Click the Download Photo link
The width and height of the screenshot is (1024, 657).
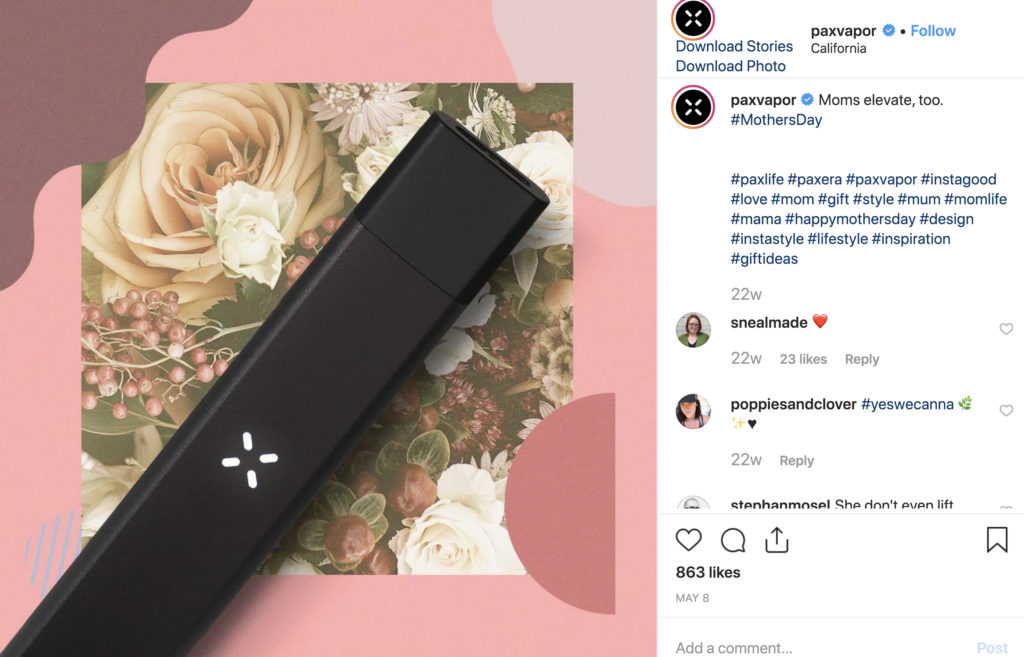click(730, 66)
